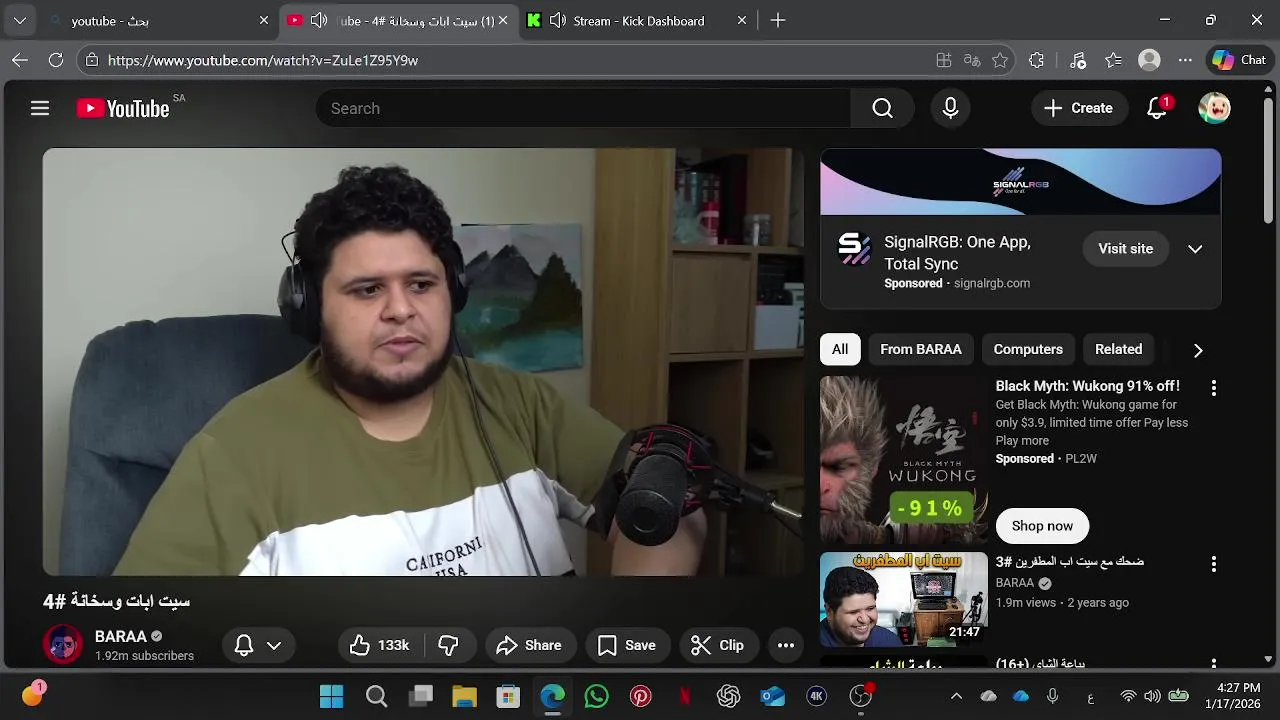
Task: Open the Edge profile icon
Action: (x=1149, y=60)
